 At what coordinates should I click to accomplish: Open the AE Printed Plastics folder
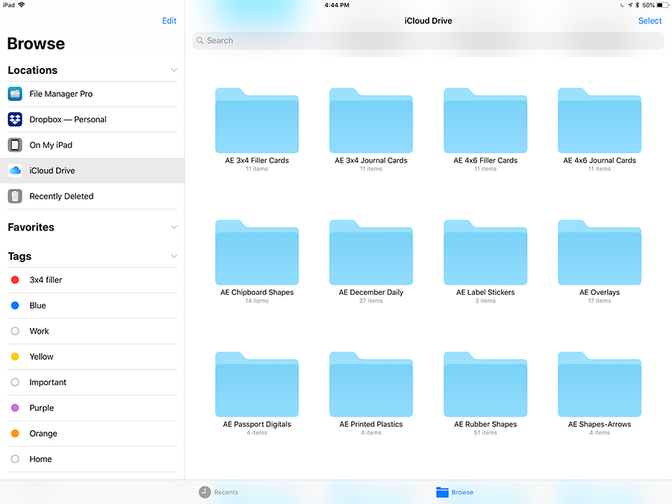tap(371, 384)
